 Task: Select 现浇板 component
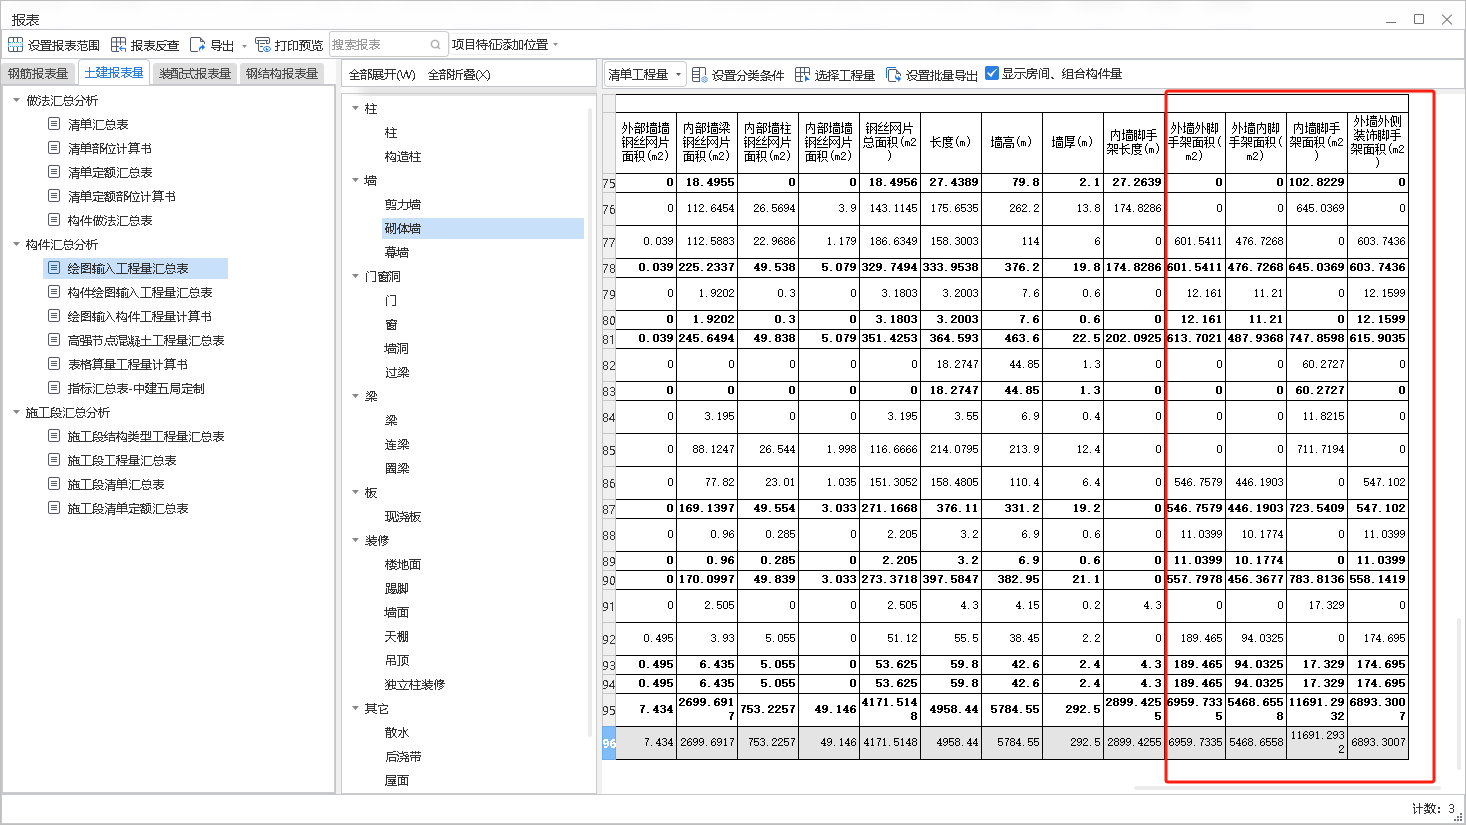coord(403,516)
